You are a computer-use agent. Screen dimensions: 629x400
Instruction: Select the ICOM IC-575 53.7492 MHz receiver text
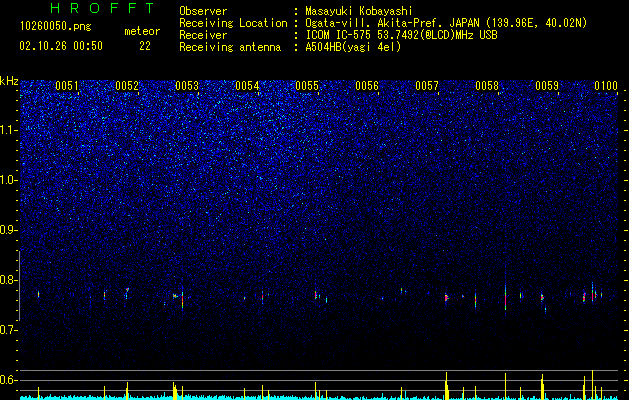tap(401, 35)
